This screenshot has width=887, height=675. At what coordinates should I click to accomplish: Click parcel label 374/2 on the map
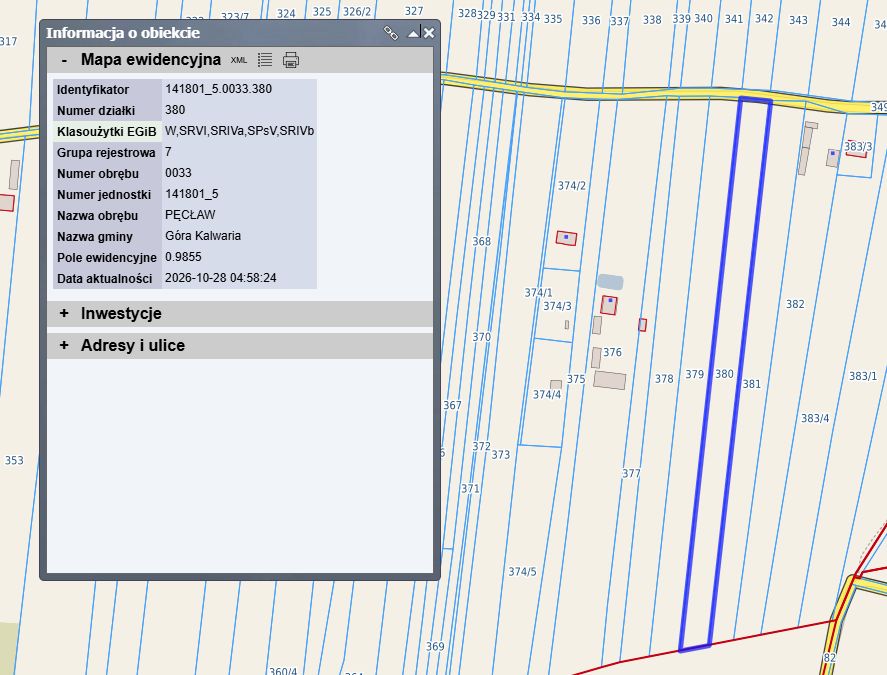(572, 186)
